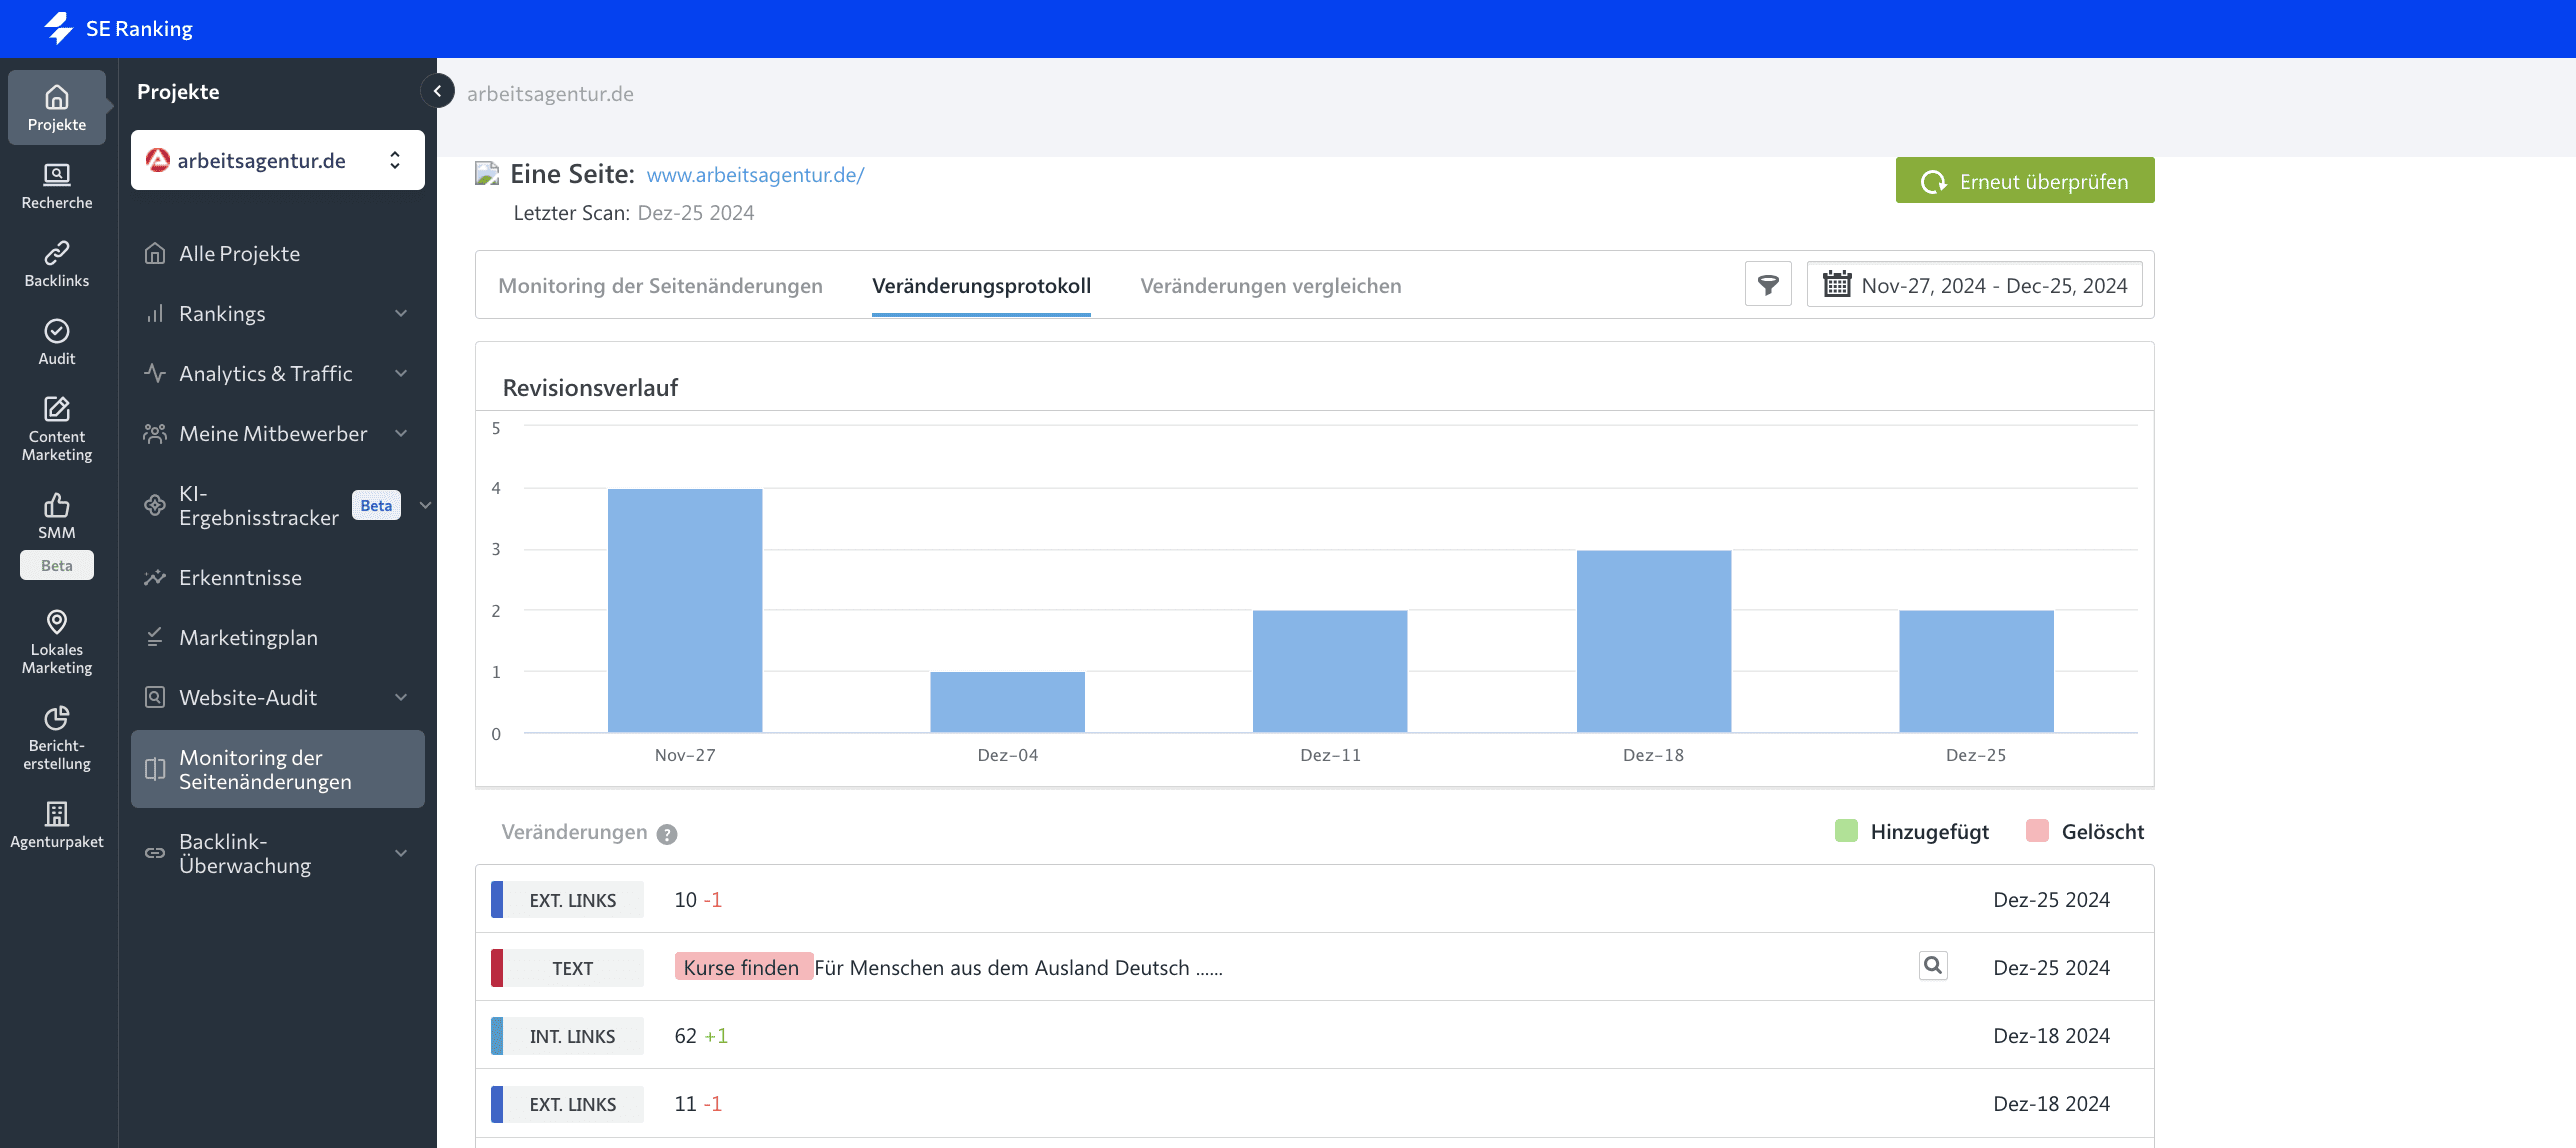The width and height of the screenshot is (2576, 1148).
Task: Click the Rankings bar chart icon
Action: pyautogui.click(x=155, y=314)
